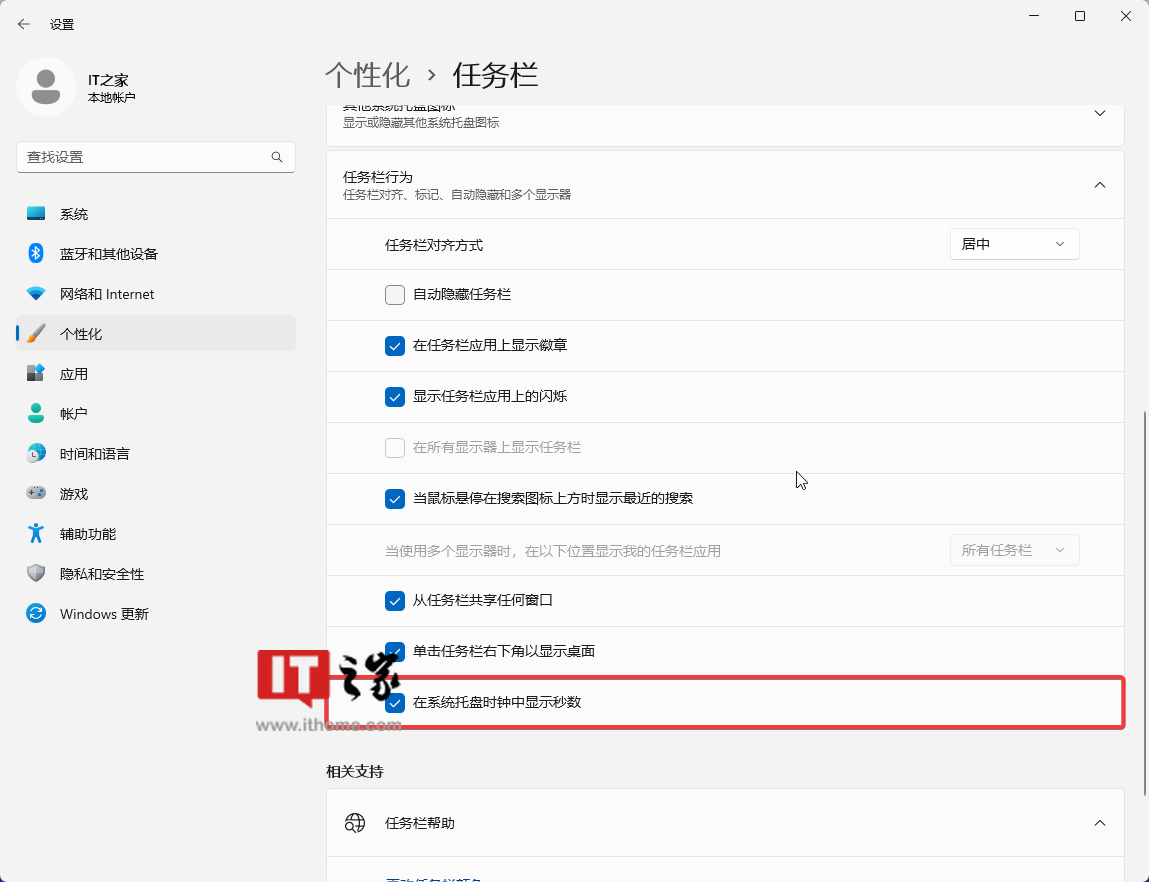Viewport: 1149px width, 882px height.
Task: Click the 个性化 paintbrush icon
Action: pos(36,333)
